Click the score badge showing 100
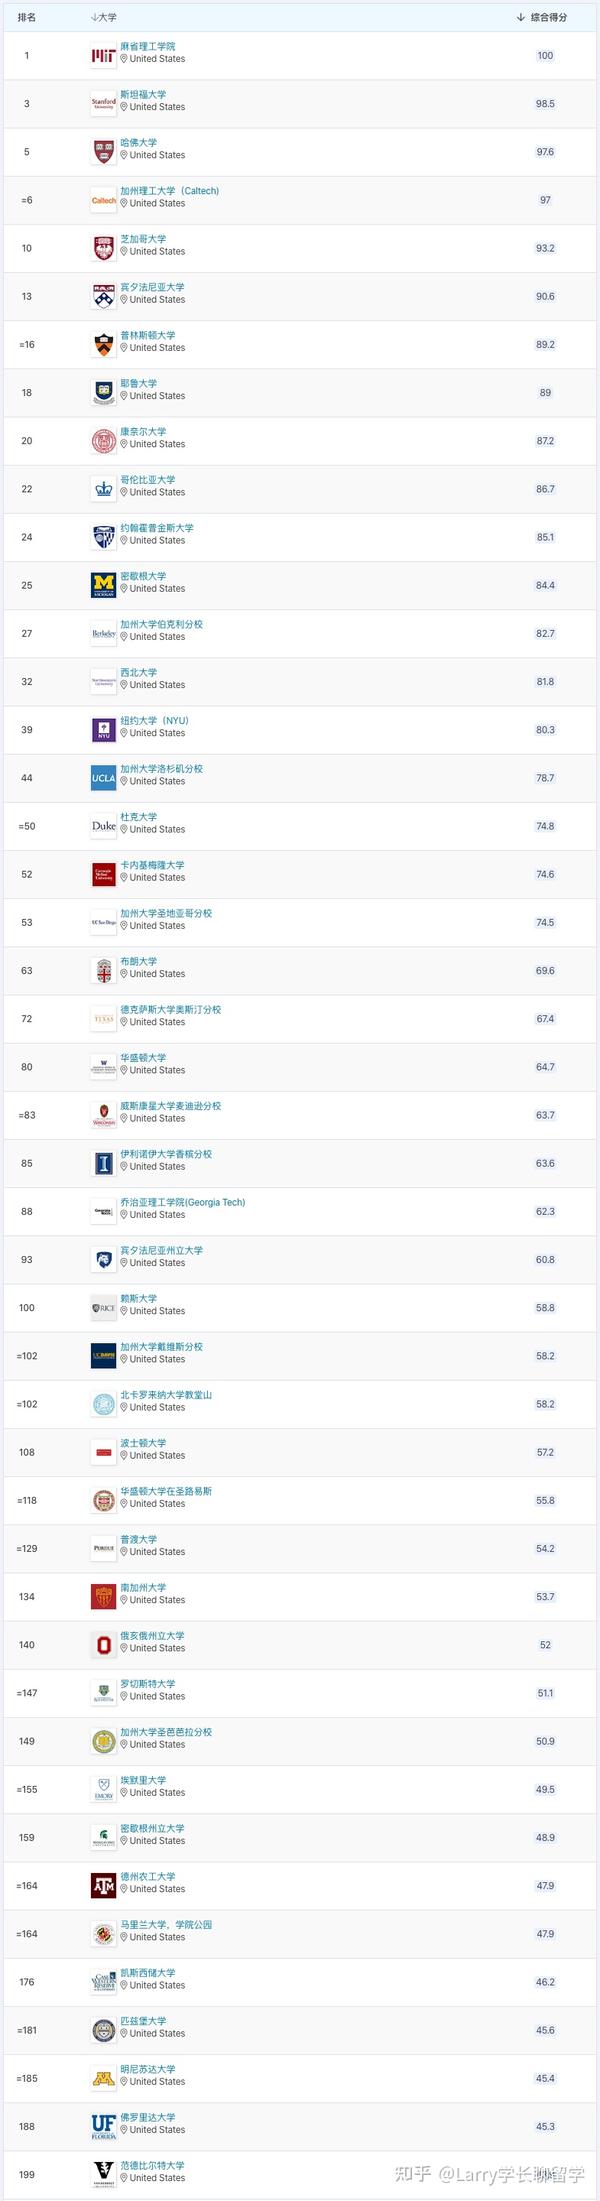The width and height of the screenshot is (600, 2201). tap(544, 56)
